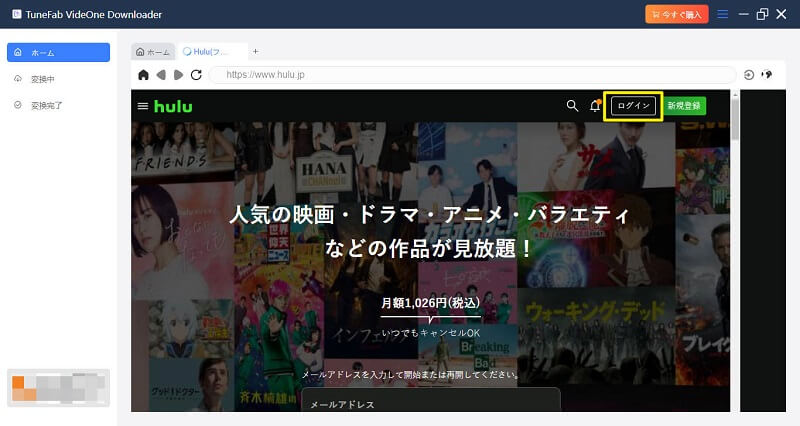The image size is (800, 426).
Task: Click the 月額1,026円(税込) text
Action: (431, 303)
